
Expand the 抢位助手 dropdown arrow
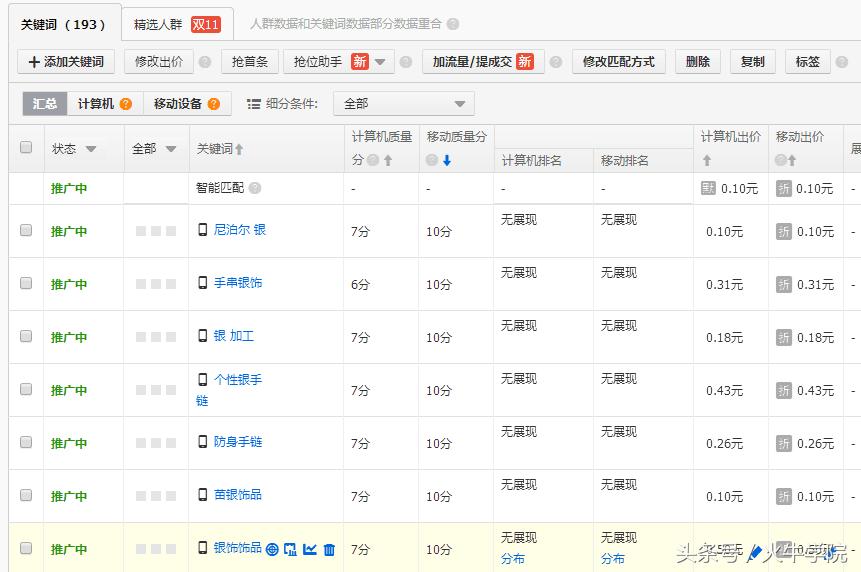click(380, 62)
